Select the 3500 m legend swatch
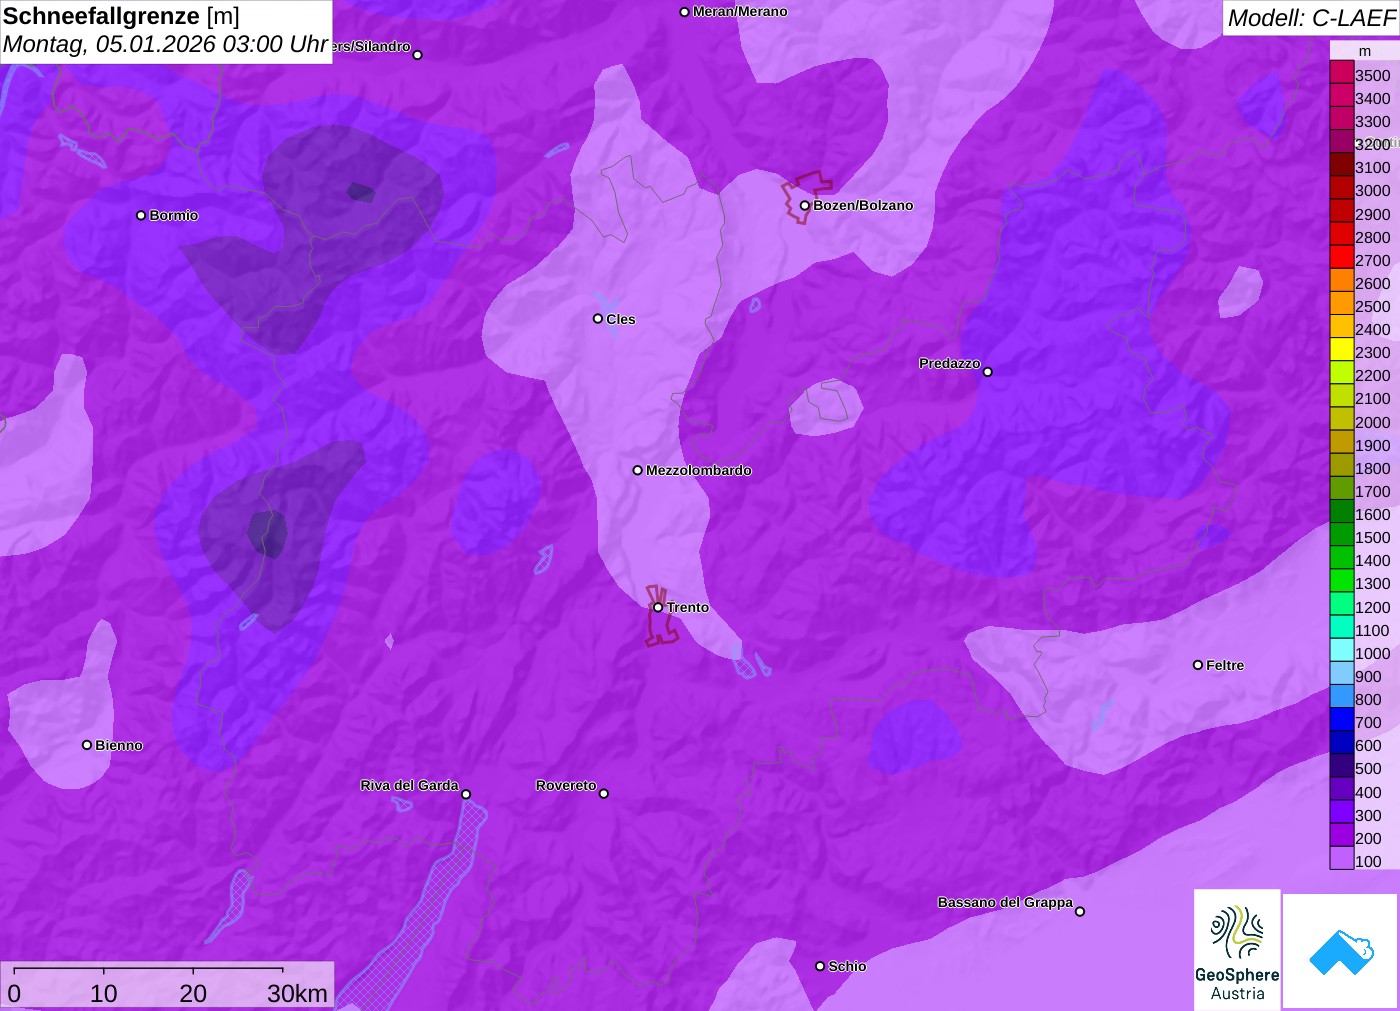The image size is (1400, 1011). coord(1341,73)
